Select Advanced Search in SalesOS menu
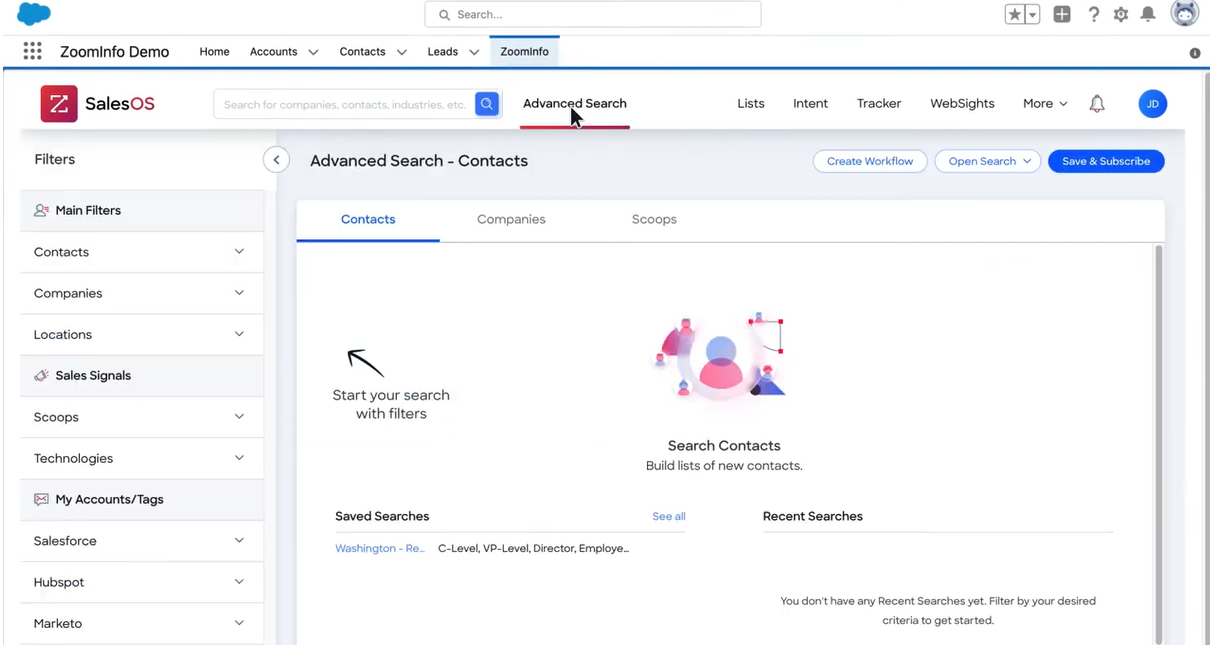The width and height of the screenshot is (1210, 645). pyautogui.click(x=575, y=104)
